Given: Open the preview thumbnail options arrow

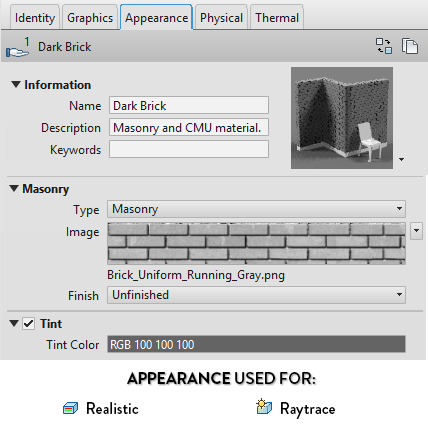Looking at the screenshot, I should tap(402, 159).
